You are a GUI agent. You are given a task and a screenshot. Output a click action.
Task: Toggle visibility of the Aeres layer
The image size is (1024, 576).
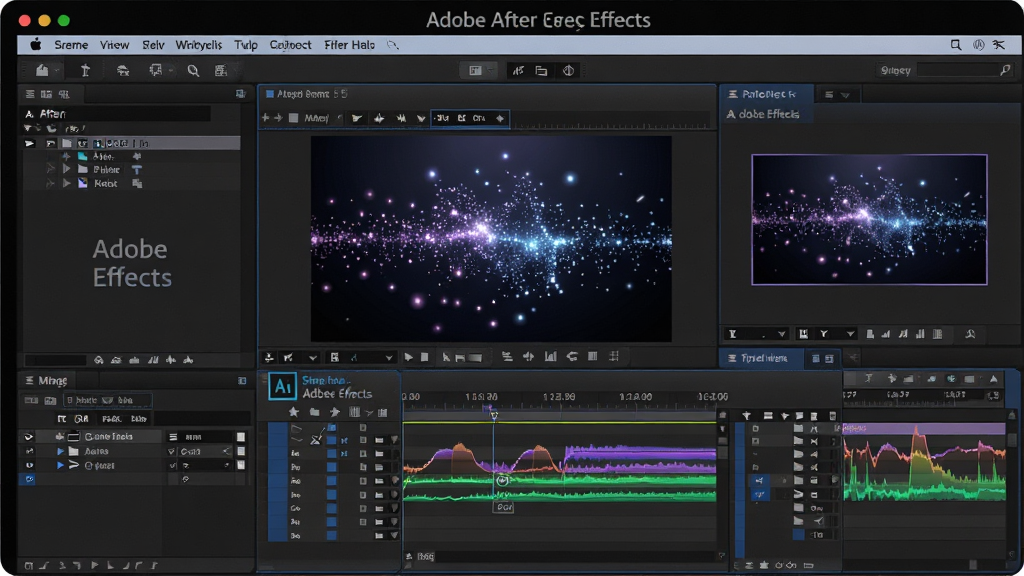pyautogui.click(x=29, y=451)
